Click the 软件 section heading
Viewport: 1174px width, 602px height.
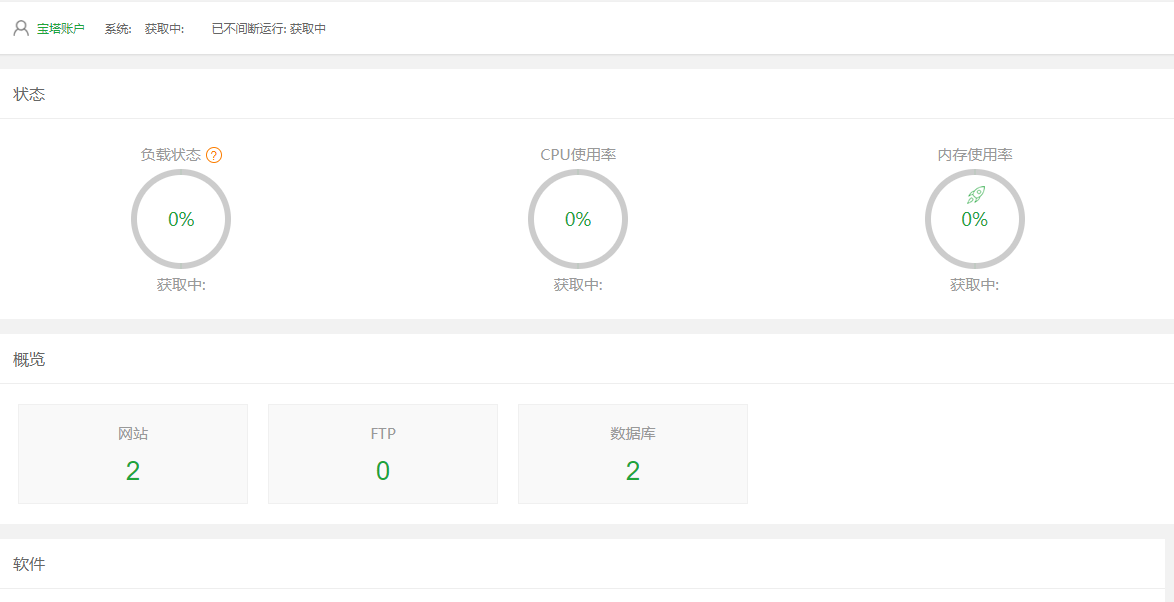29,565
